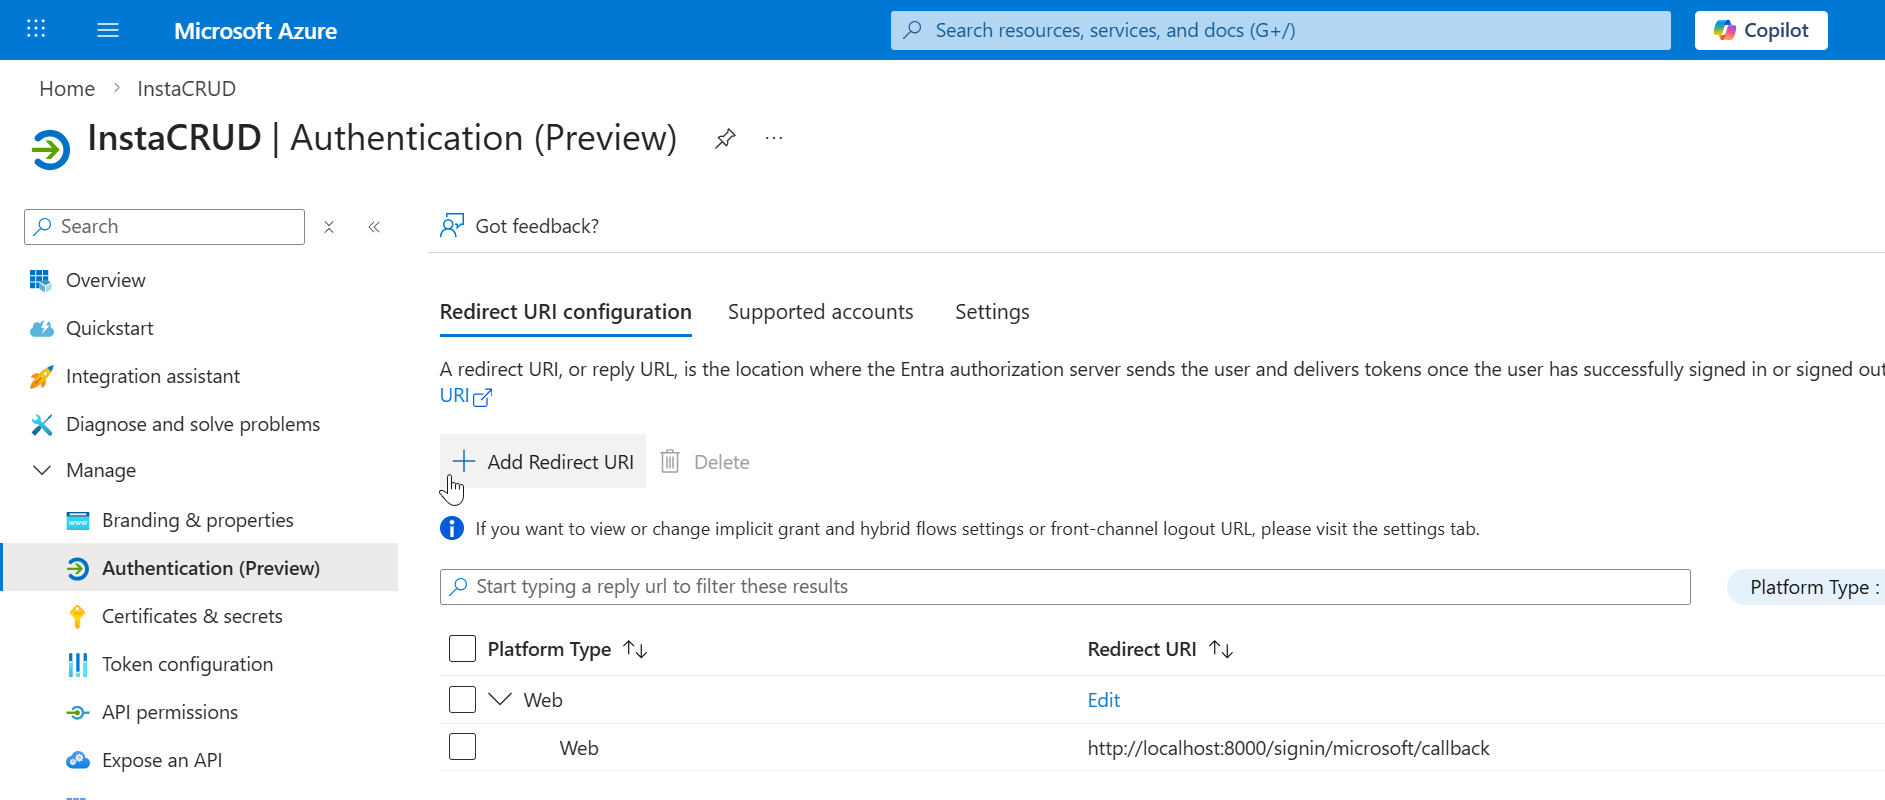Select the localhost callback URI row checkbox

click(x=462, y=747)
